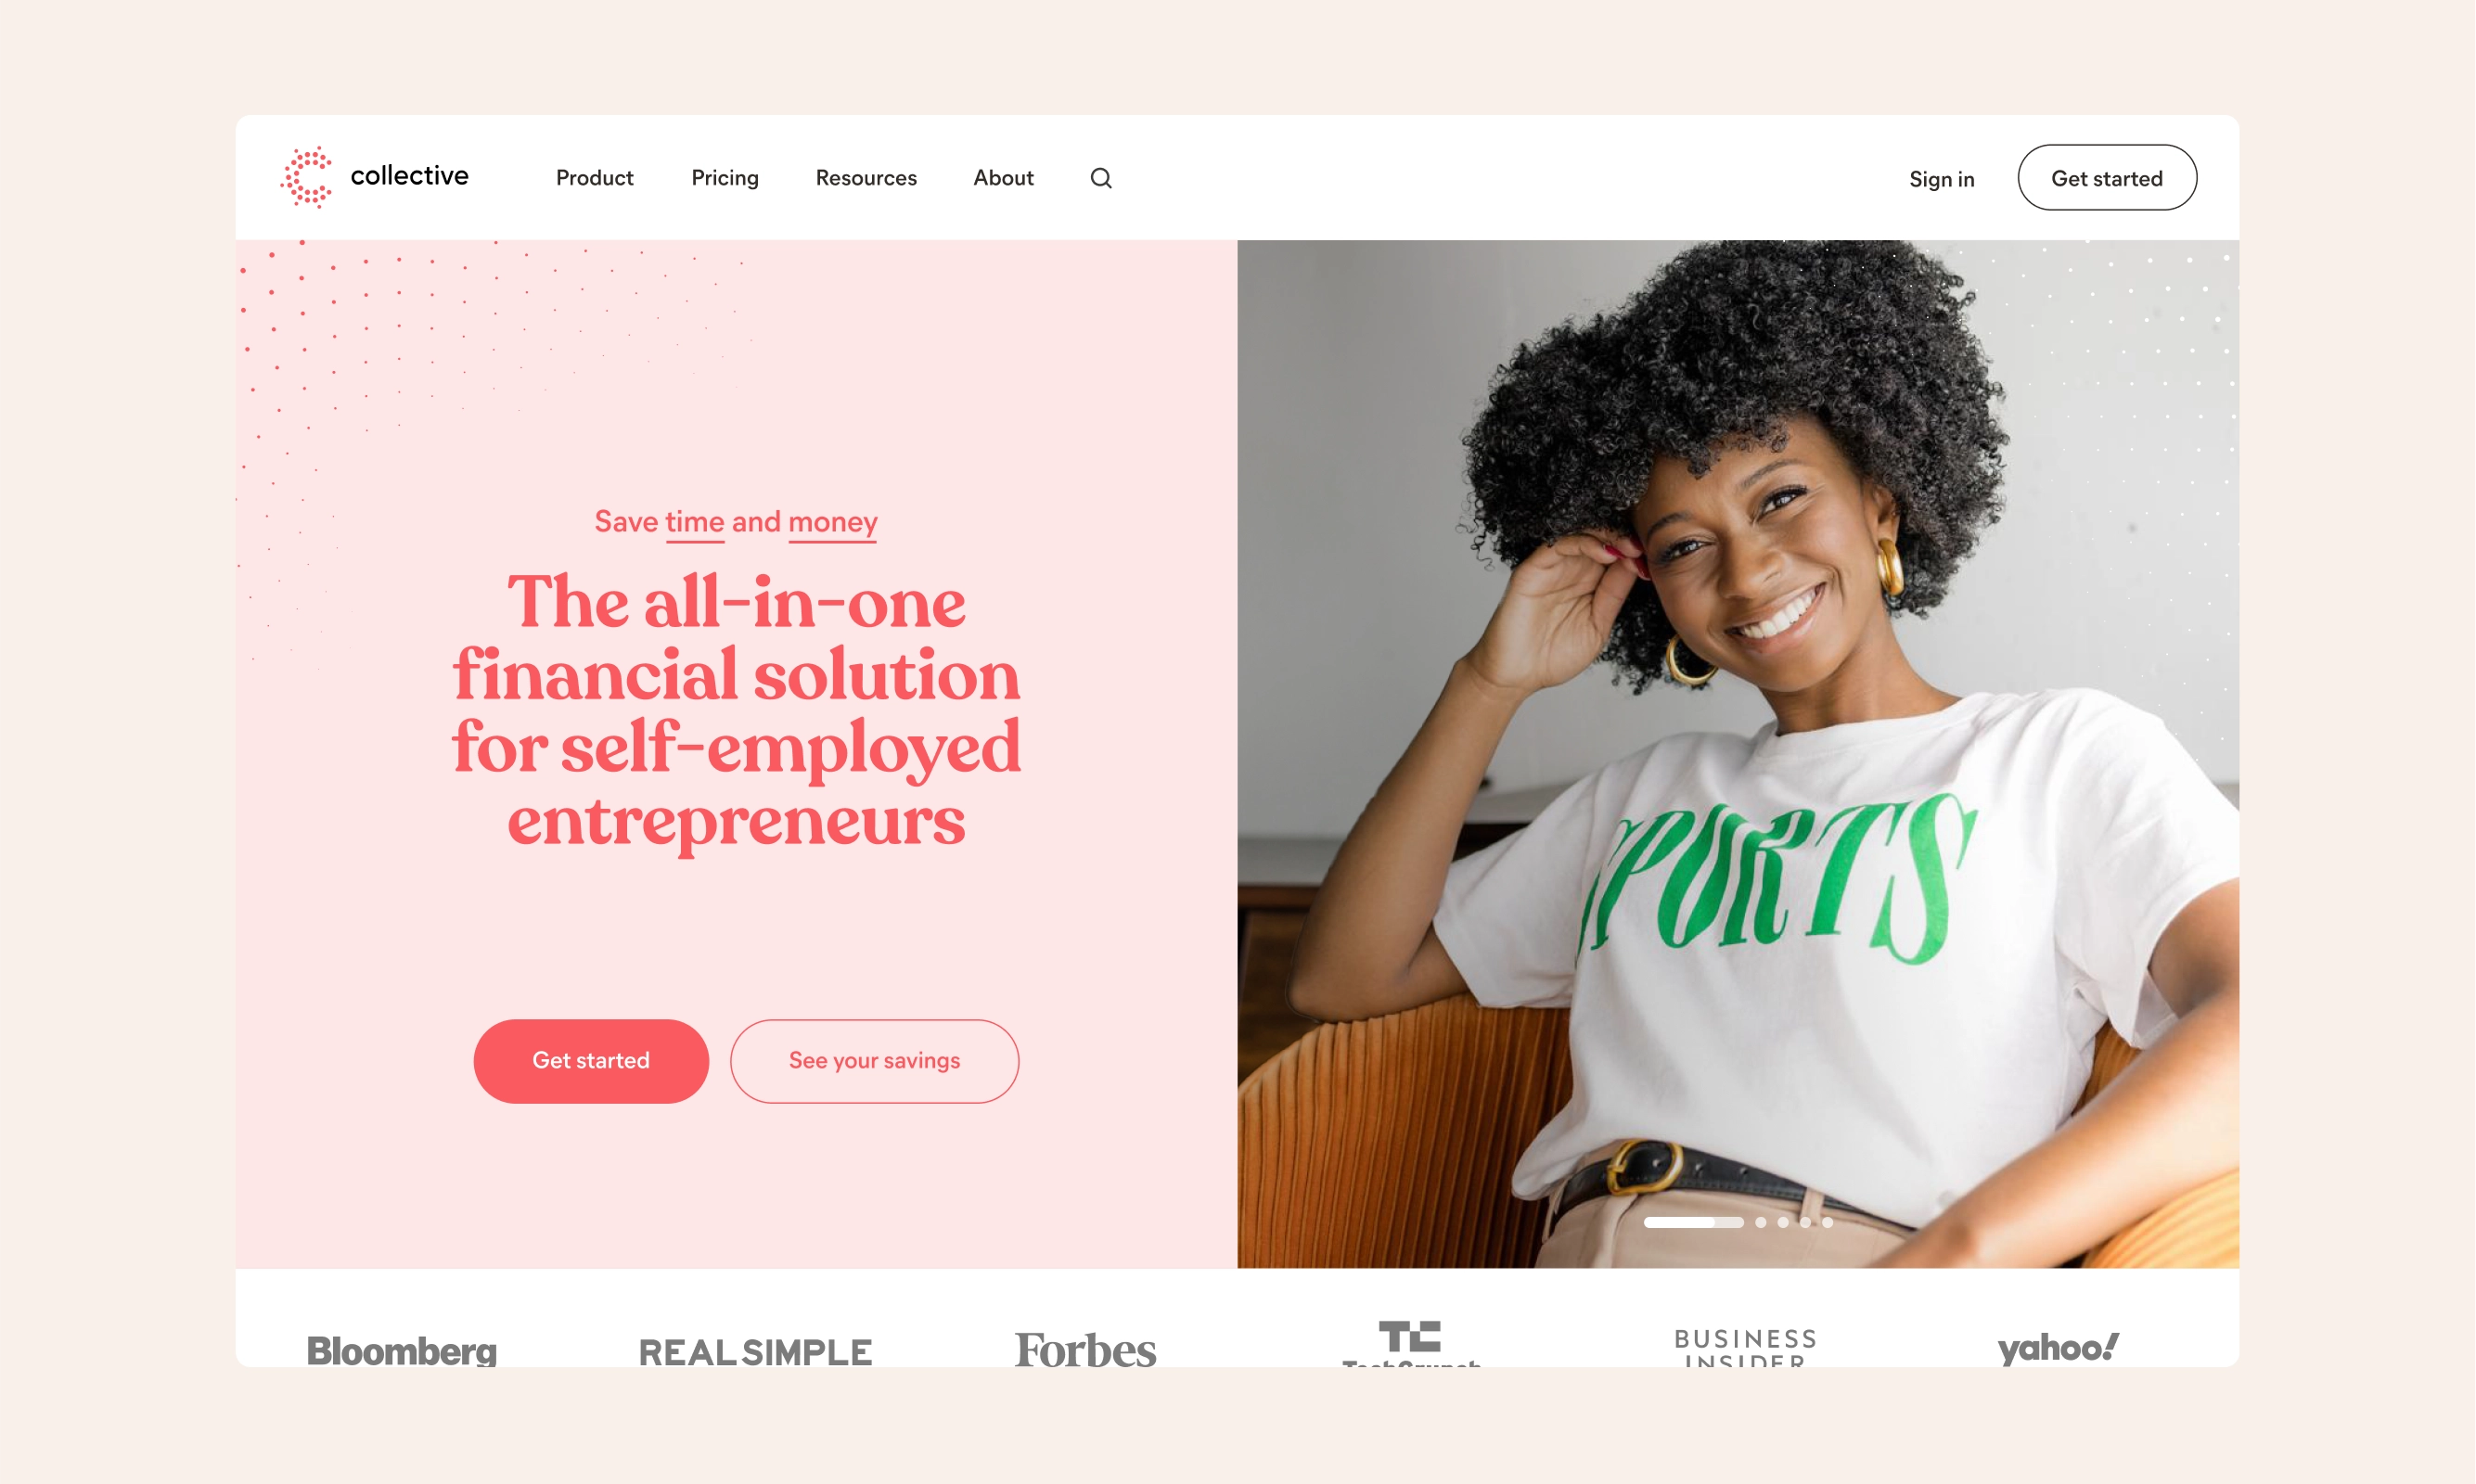Image resolution: width=2476 pixels, height=1484 pixels.
Task: Click the TechCrunch TC logo
Action: click(x=1410, y=1343)
